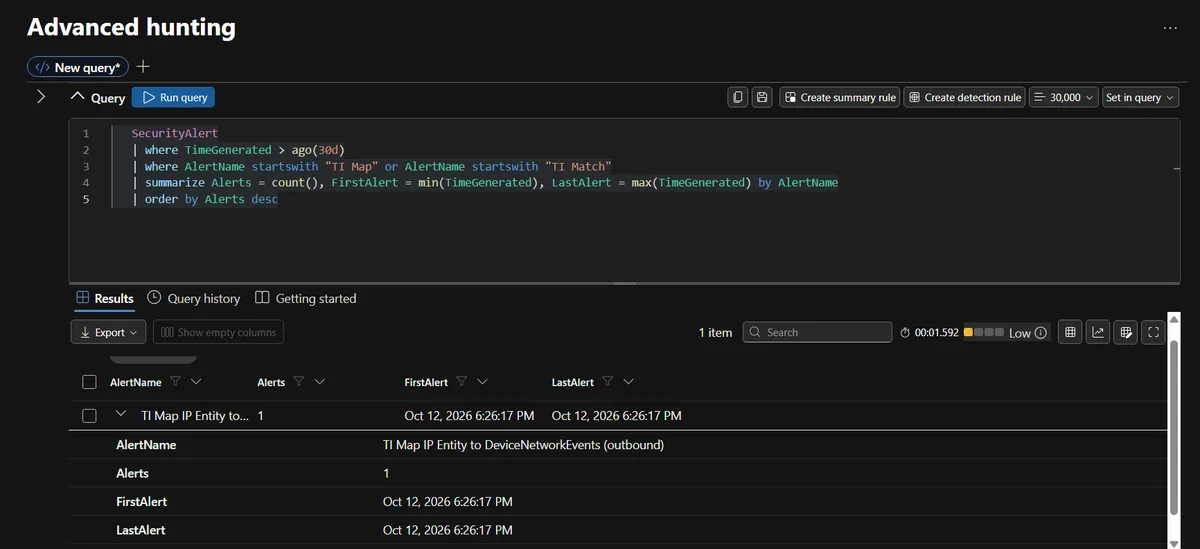Sort by the AlertName column header

coord(135,382)
